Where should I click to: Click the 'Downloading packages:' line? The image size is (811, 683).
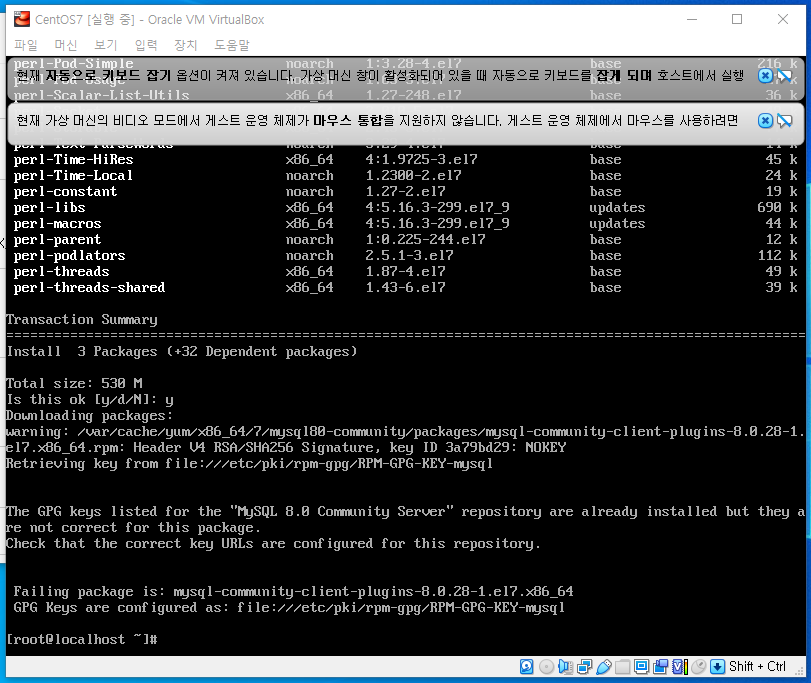tap(89, 416)
